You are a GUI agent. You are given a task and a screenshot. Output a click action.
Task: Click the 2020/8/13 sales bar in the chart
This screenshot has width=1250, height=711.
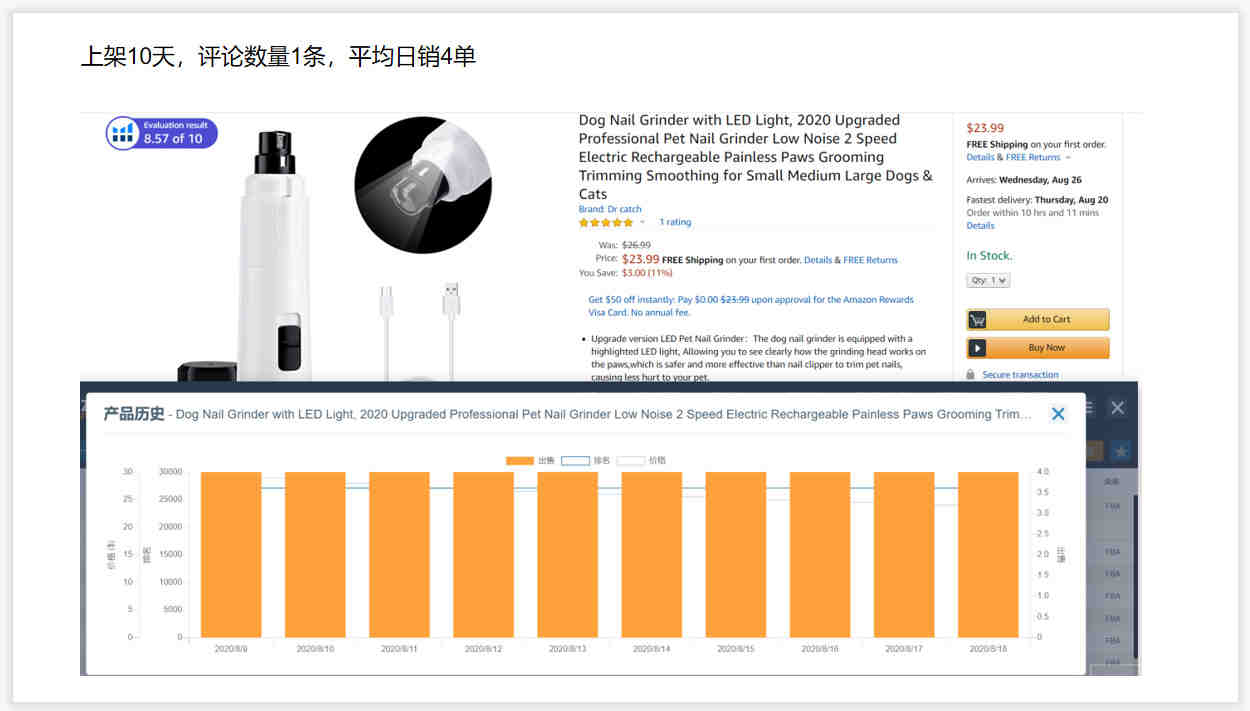[568, 555]
